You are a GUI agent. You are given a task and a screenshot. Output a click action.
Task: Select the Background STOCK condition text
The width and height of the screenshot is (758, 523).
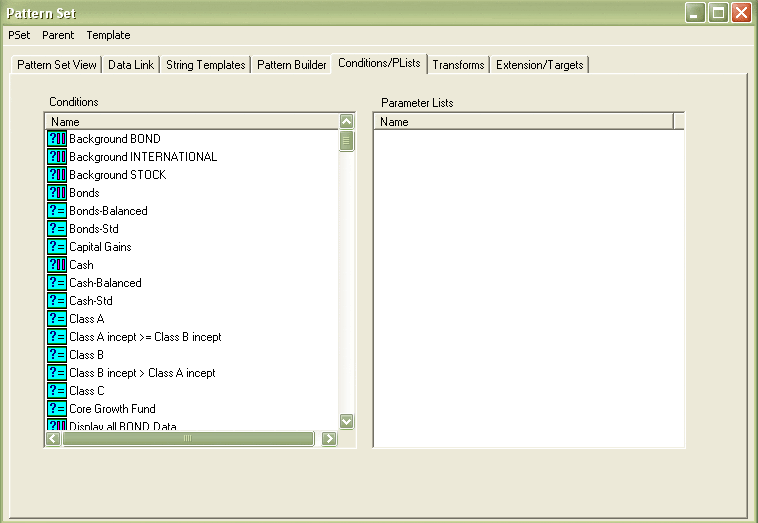[118, 174]
